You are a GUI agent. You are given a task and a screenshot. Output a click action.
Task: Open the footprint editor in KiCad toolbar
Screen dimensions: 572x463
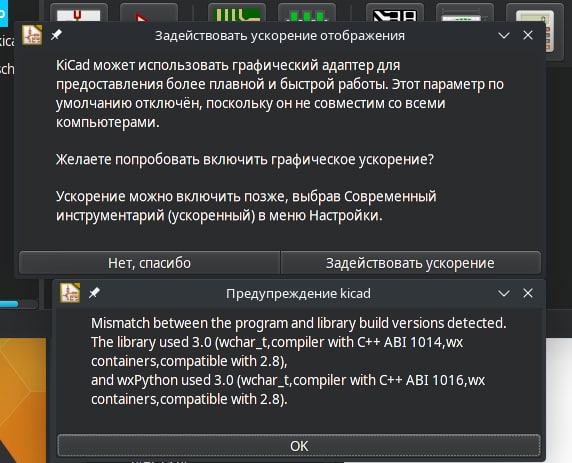click(x=307, y=13)
